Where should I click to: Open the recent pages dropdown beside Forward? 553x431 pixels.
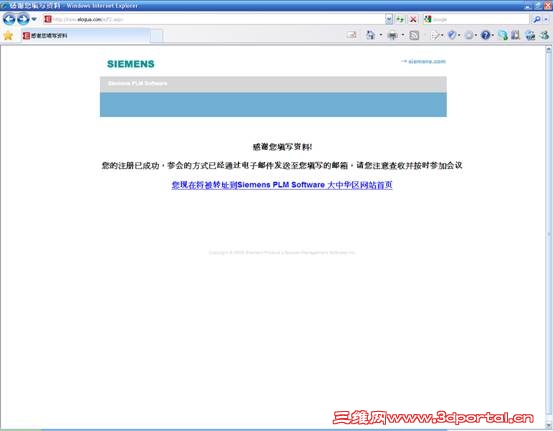pyautogui.click(x=34, y=19)
